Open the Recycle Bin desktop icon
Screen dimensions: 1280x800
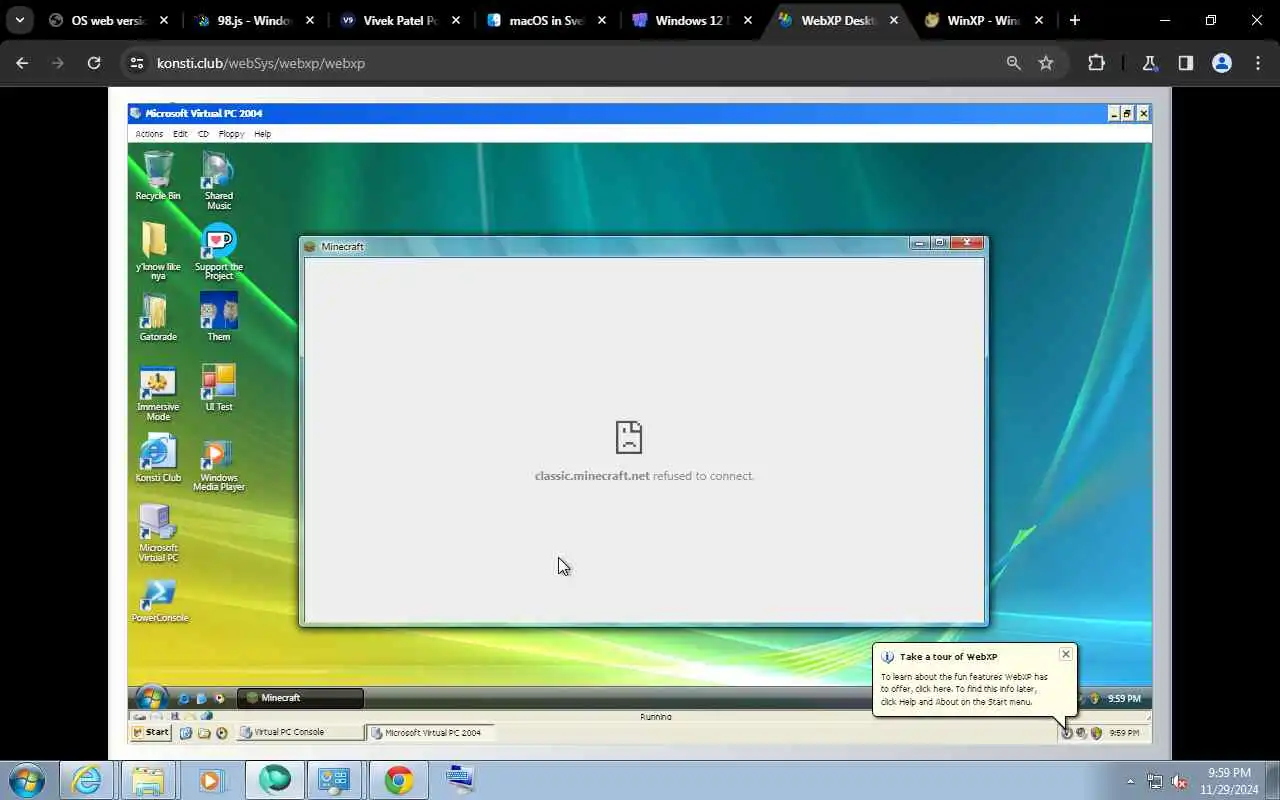[158, 176]
